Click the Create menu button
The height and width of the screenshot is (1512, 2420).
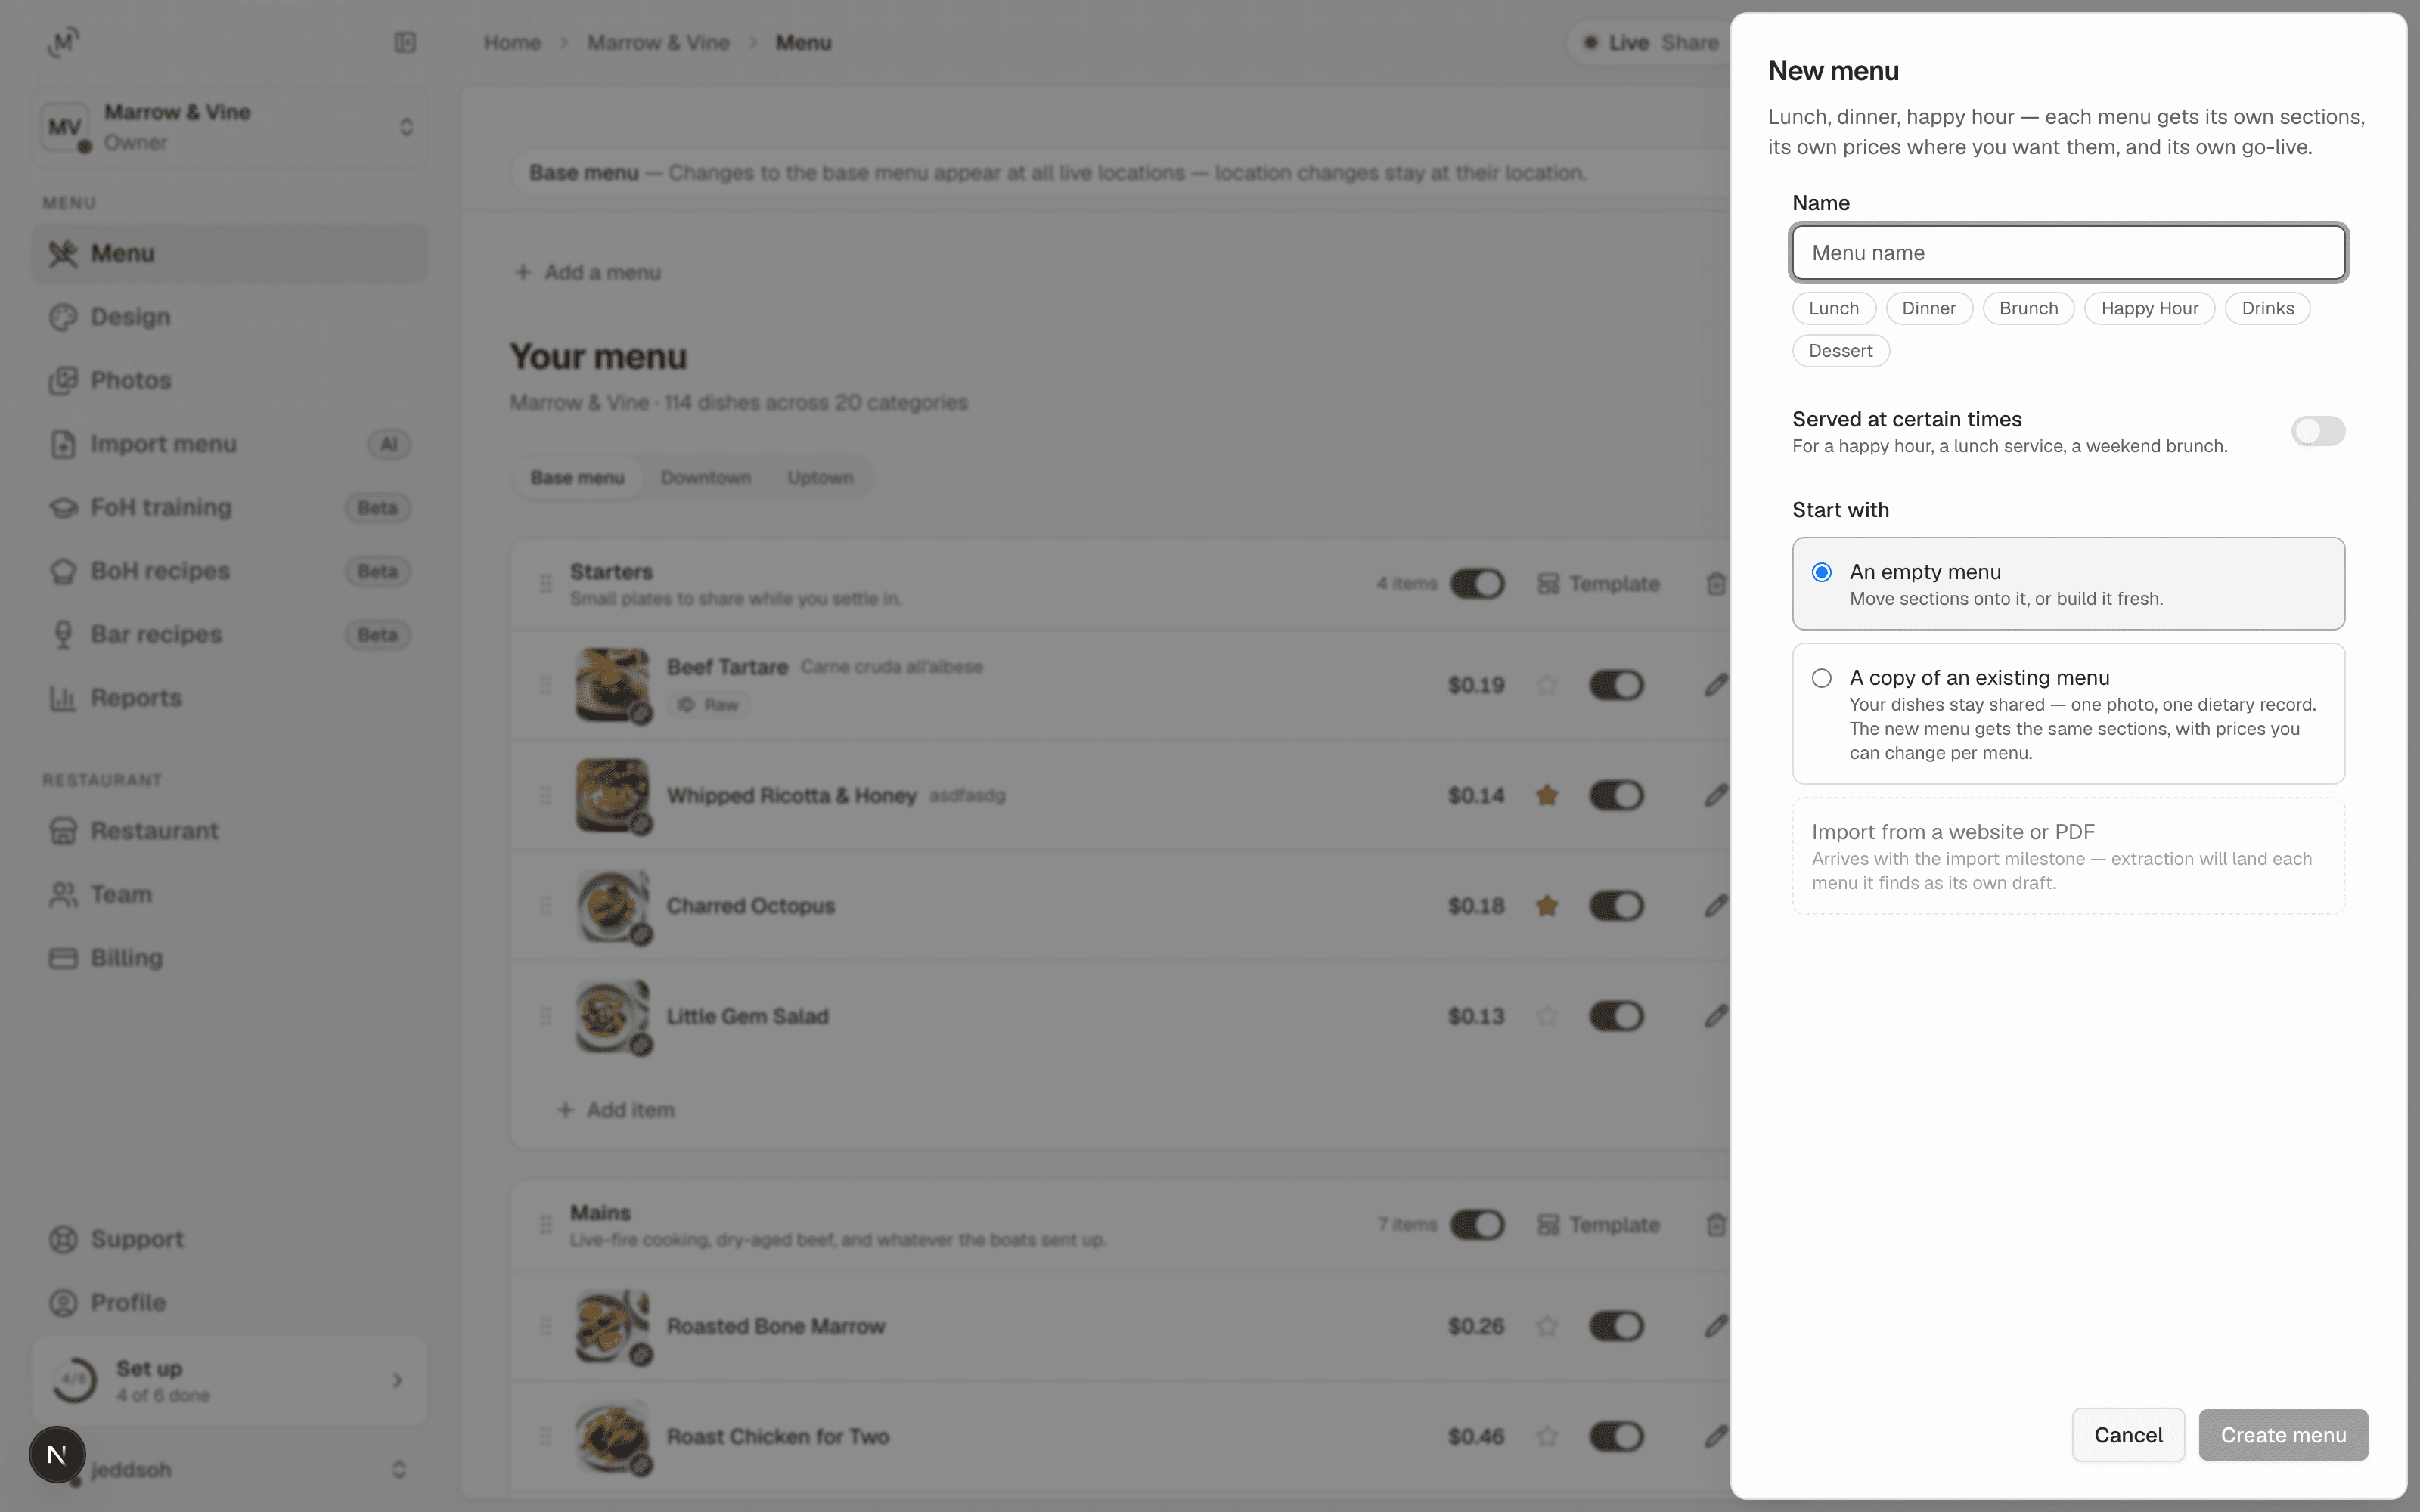tap(2283, 1435)
